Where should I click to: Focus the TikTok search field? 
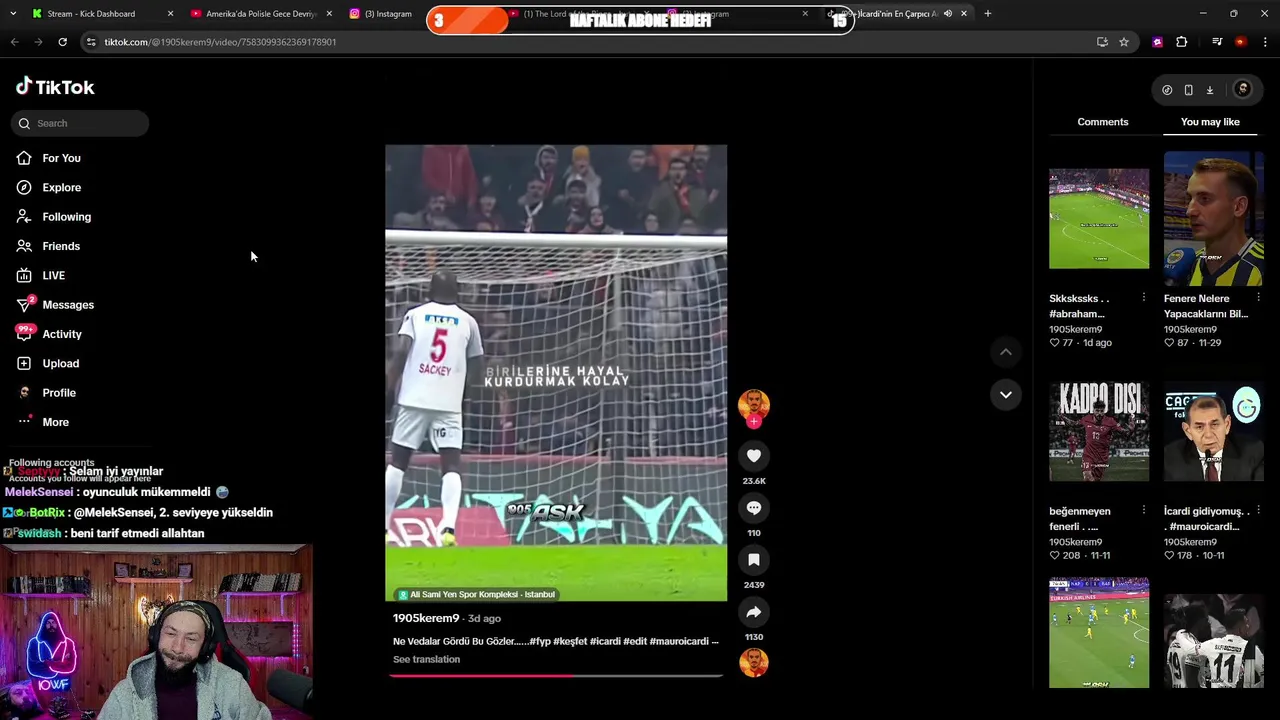click(x=82, y=123)
